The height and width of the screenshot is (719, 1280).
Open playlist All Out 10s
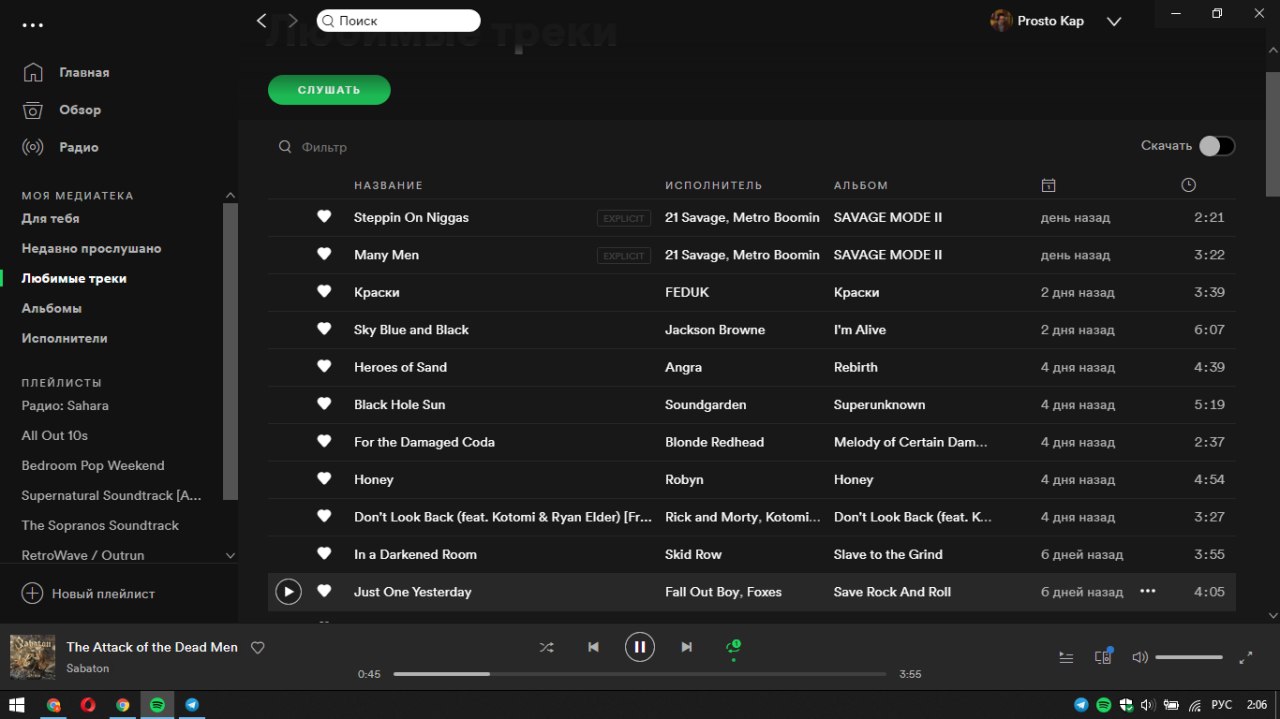[x=55, y=435]
